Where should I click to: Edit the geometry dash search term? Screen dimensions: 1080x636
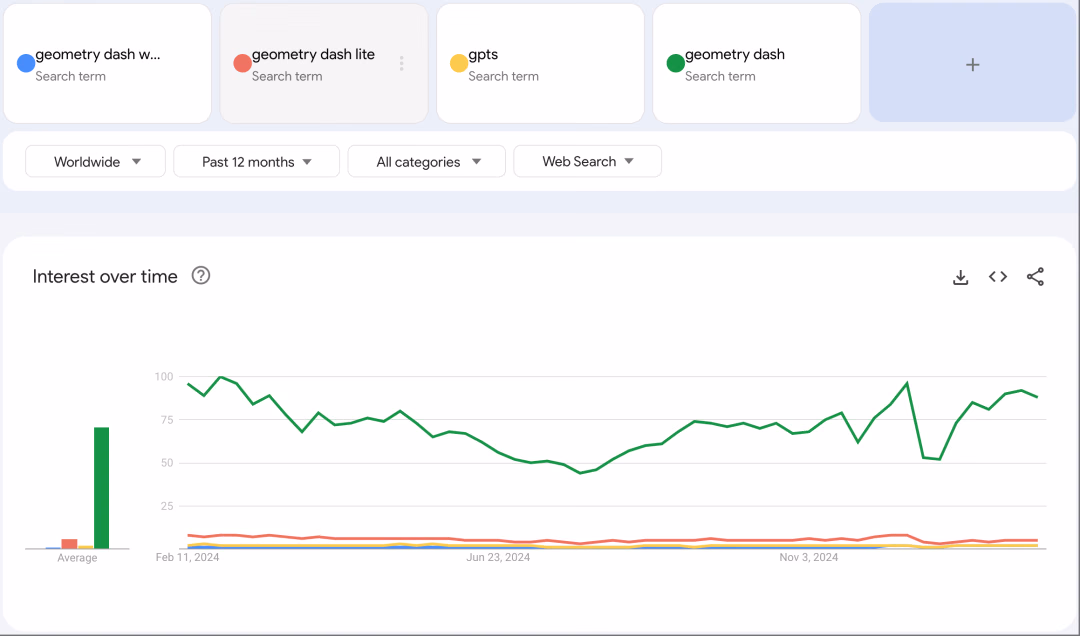point(735,54)
